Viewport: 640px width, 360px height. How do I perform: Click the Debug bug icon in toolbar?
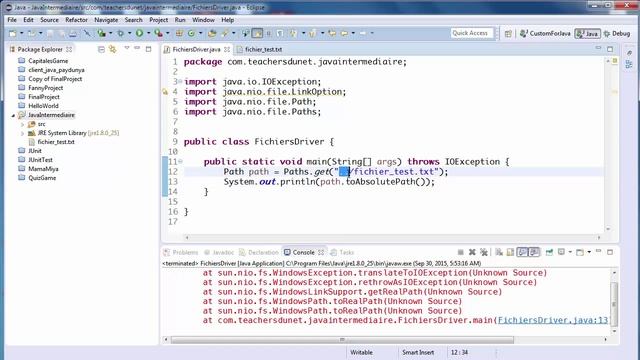120,33
